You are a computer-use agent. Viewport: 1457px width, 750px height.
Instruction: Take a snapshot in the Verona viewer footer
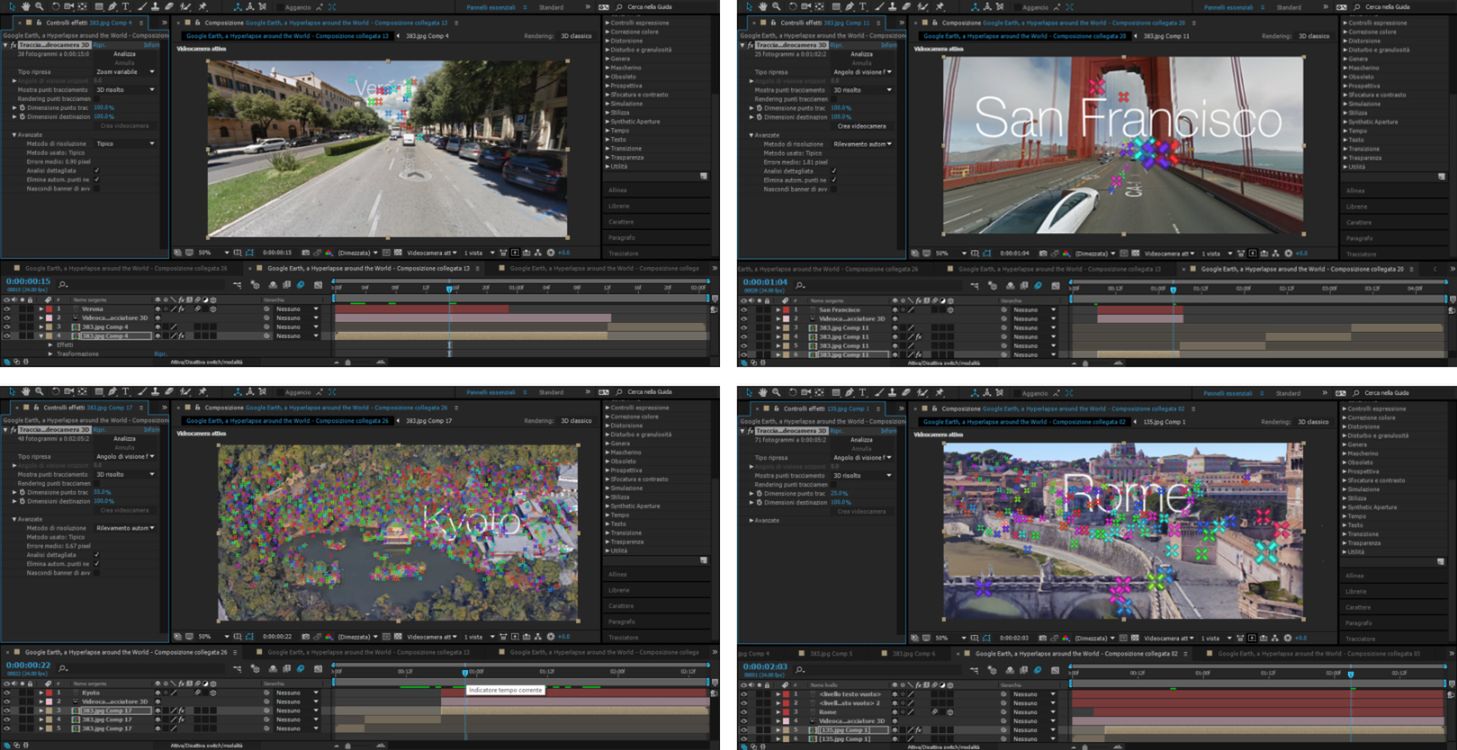point(304,252)
